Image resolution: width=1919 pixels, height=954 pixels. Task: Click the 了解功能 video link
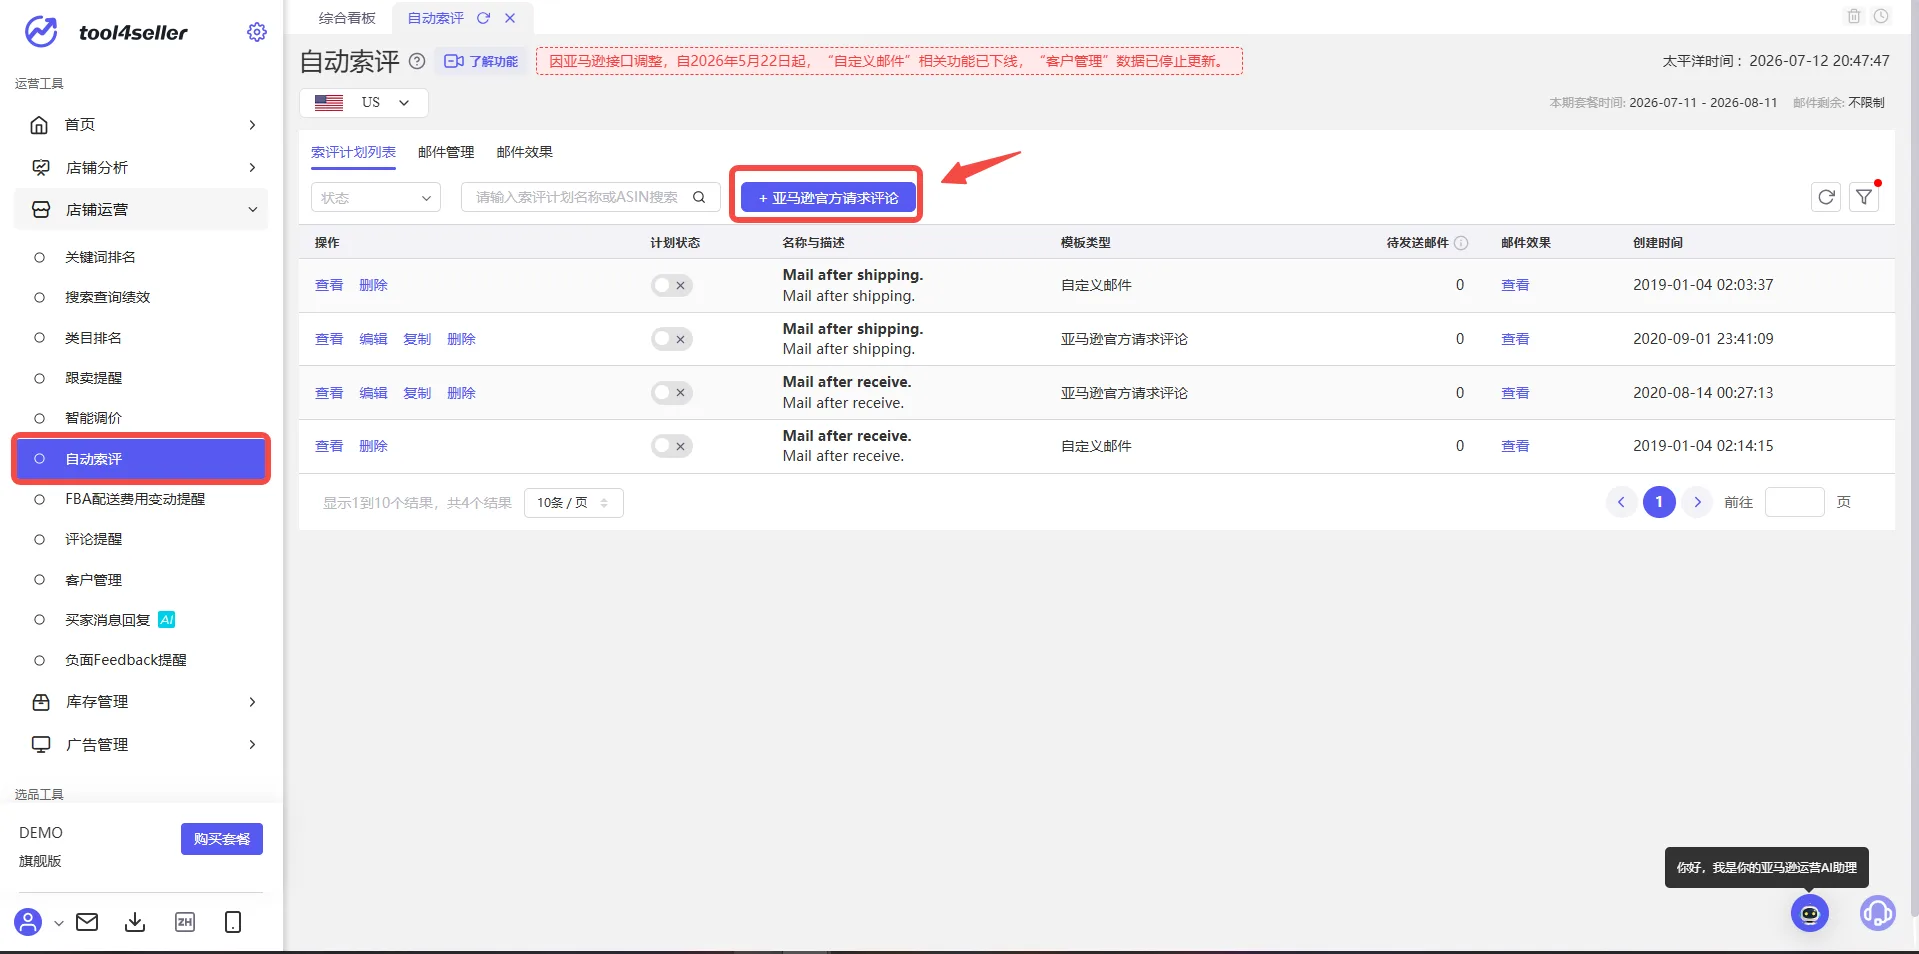[x=481, y=61]
